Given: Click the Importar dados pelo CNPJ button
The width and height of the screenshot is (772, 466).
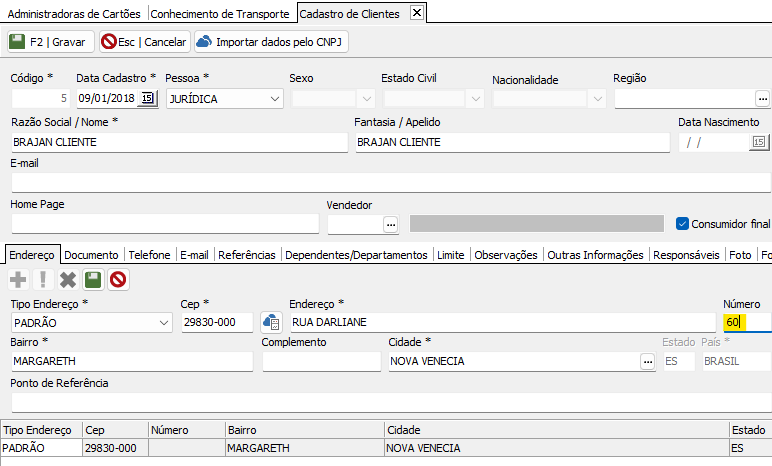Looking at the screenshot, I should (271, 42).
